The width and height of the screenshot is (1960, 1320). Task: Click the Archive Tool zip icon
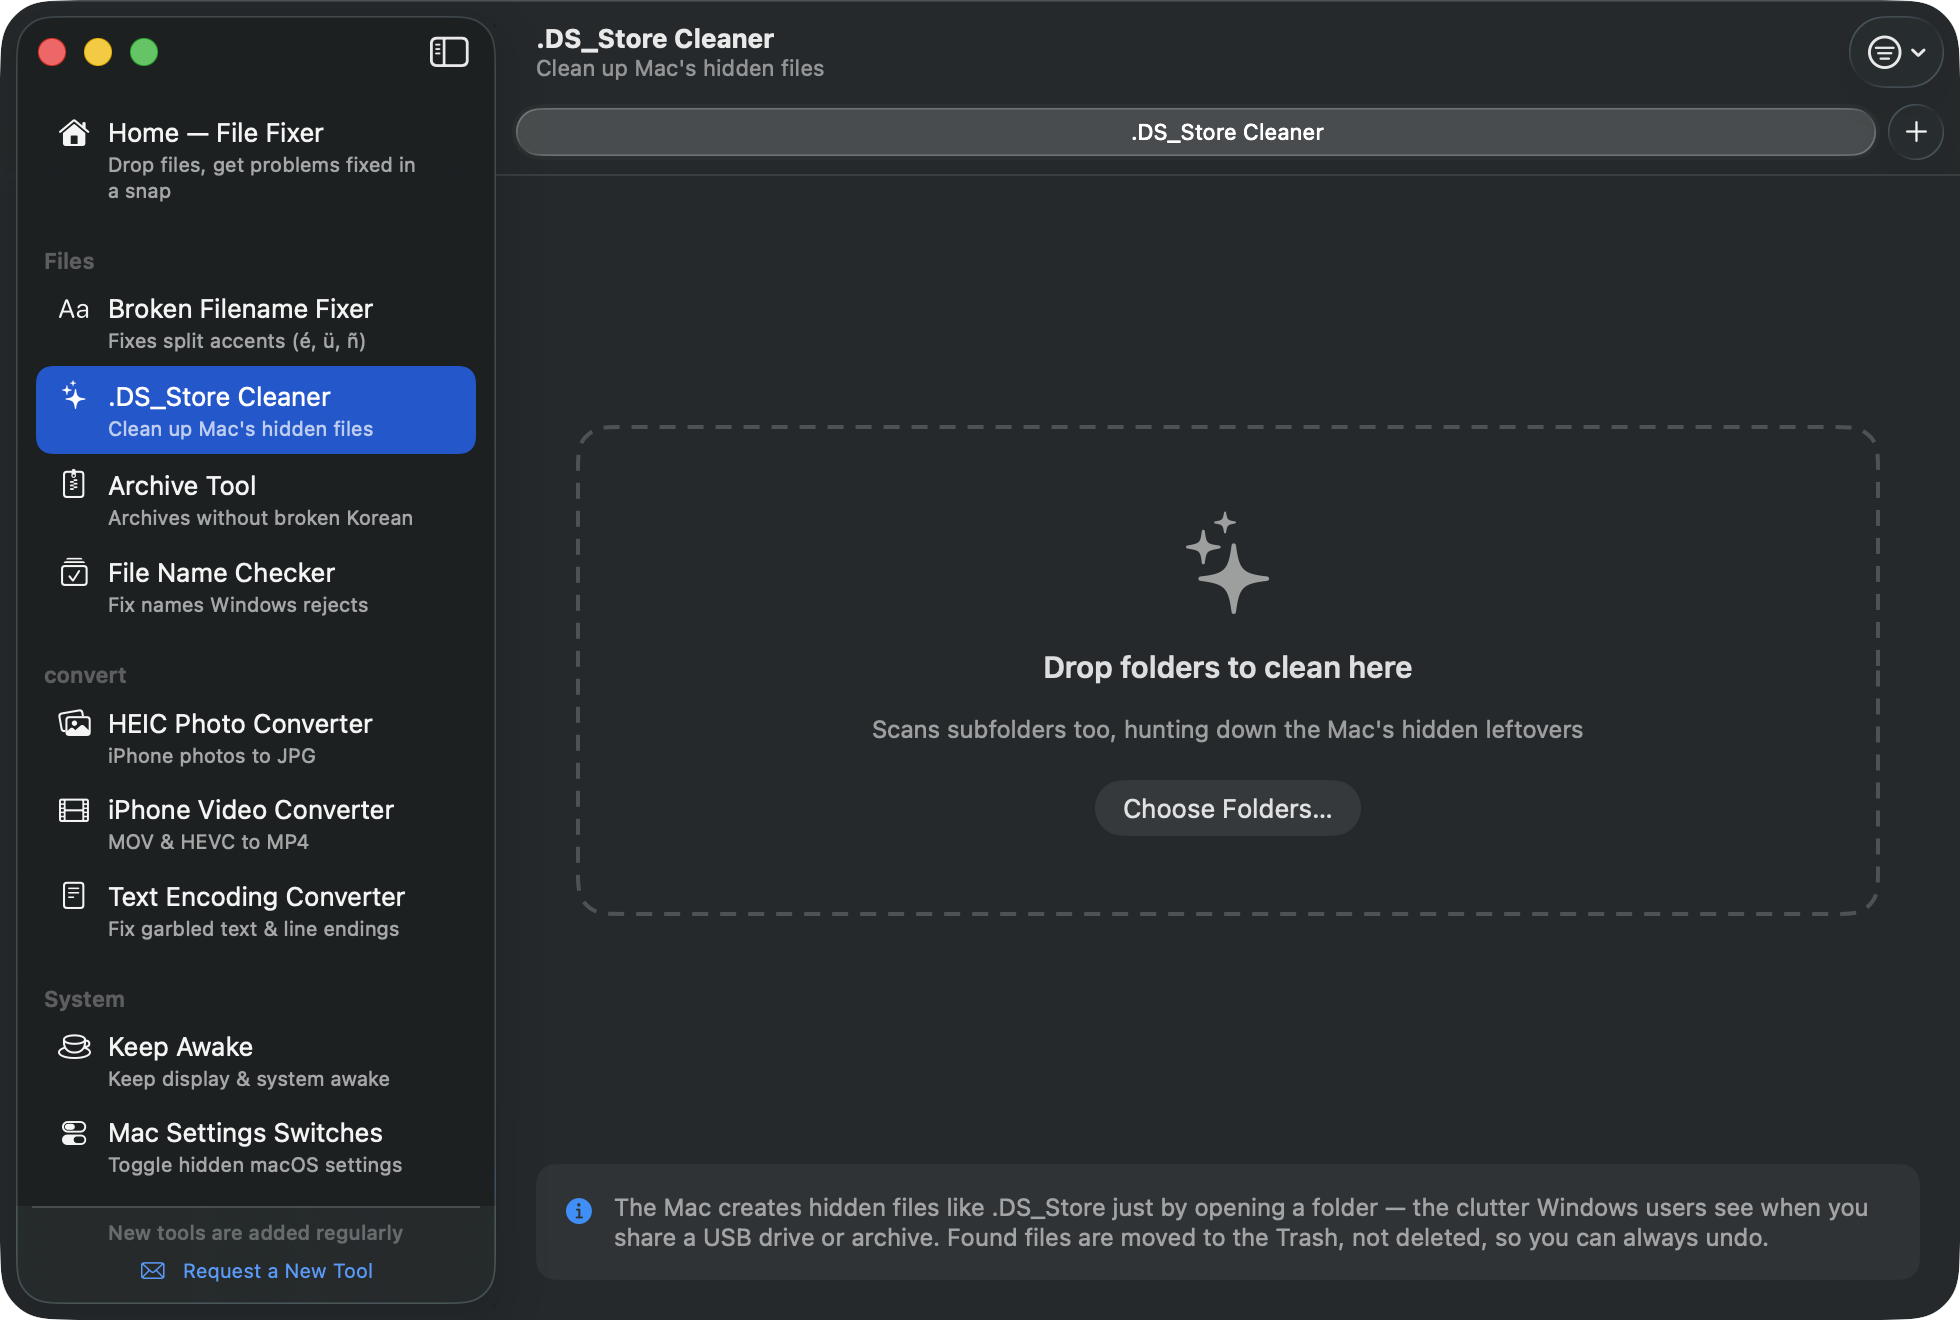point(74,484)
